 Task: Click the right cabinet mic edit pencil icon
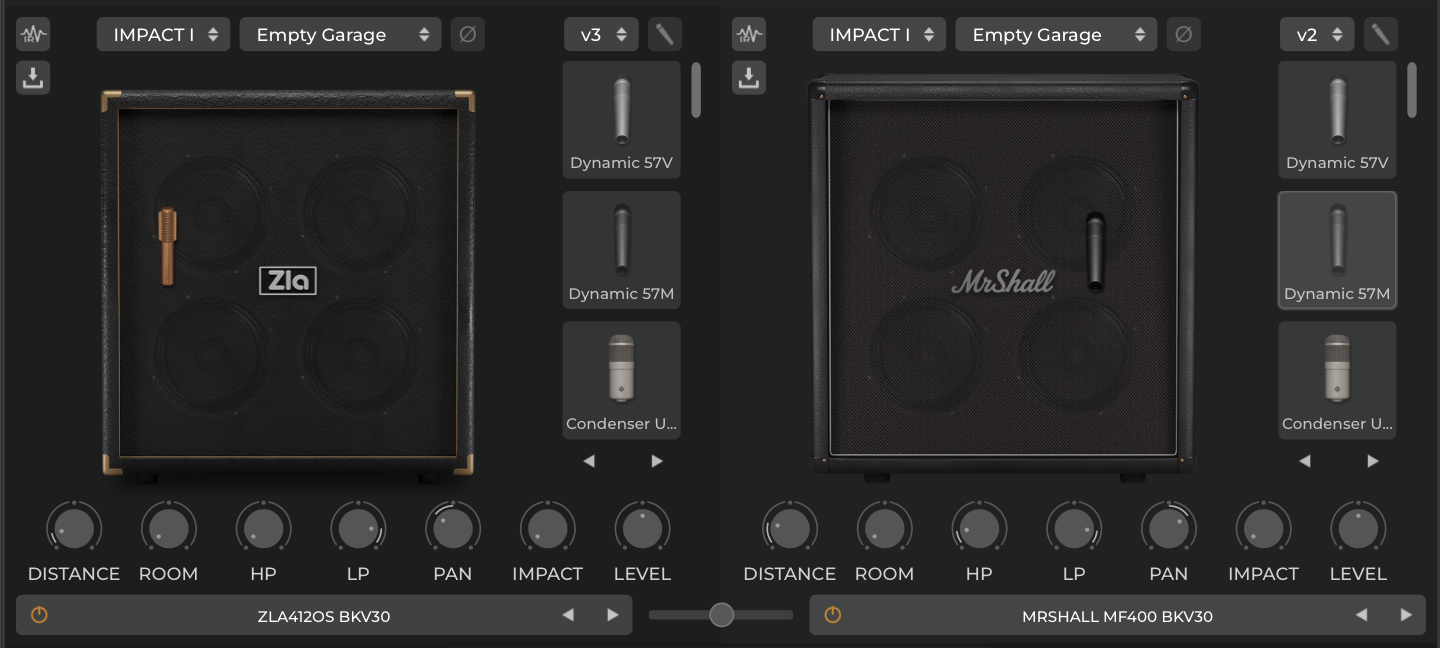tap(1381, 35)
